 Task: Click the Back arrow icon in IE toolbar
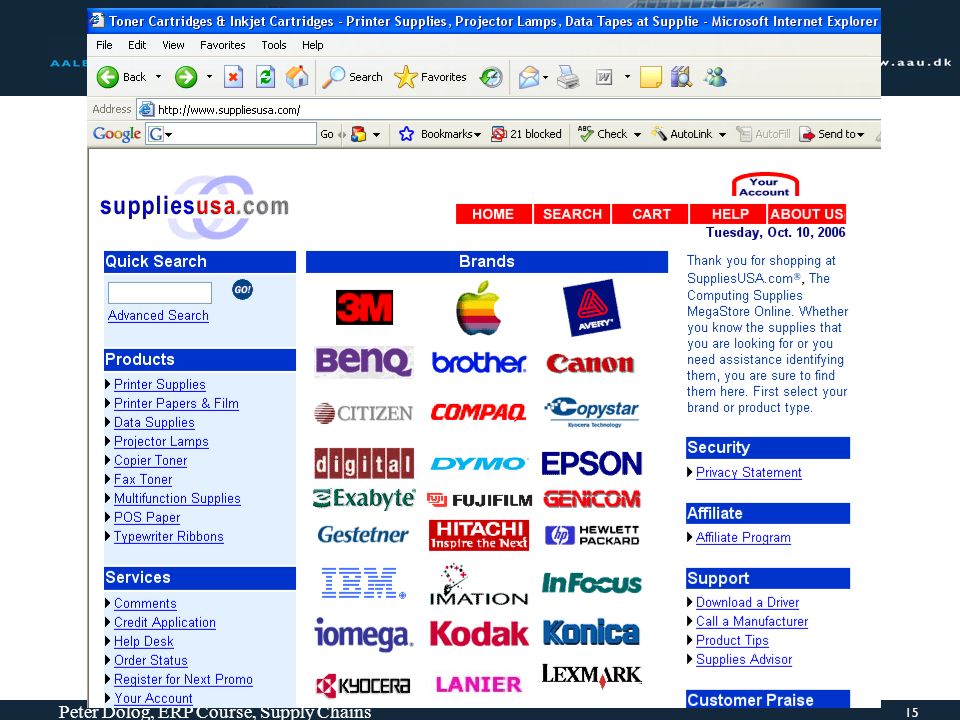(108, 77)
